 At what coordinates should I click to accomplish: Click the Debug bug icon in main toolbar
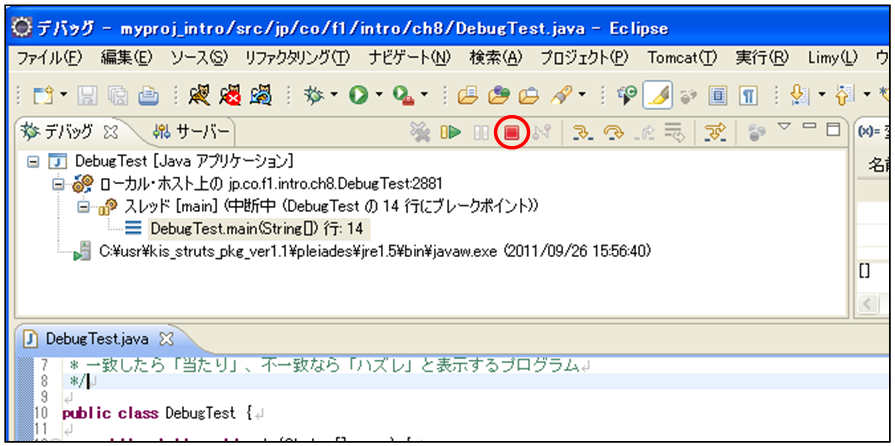point(313,95)
